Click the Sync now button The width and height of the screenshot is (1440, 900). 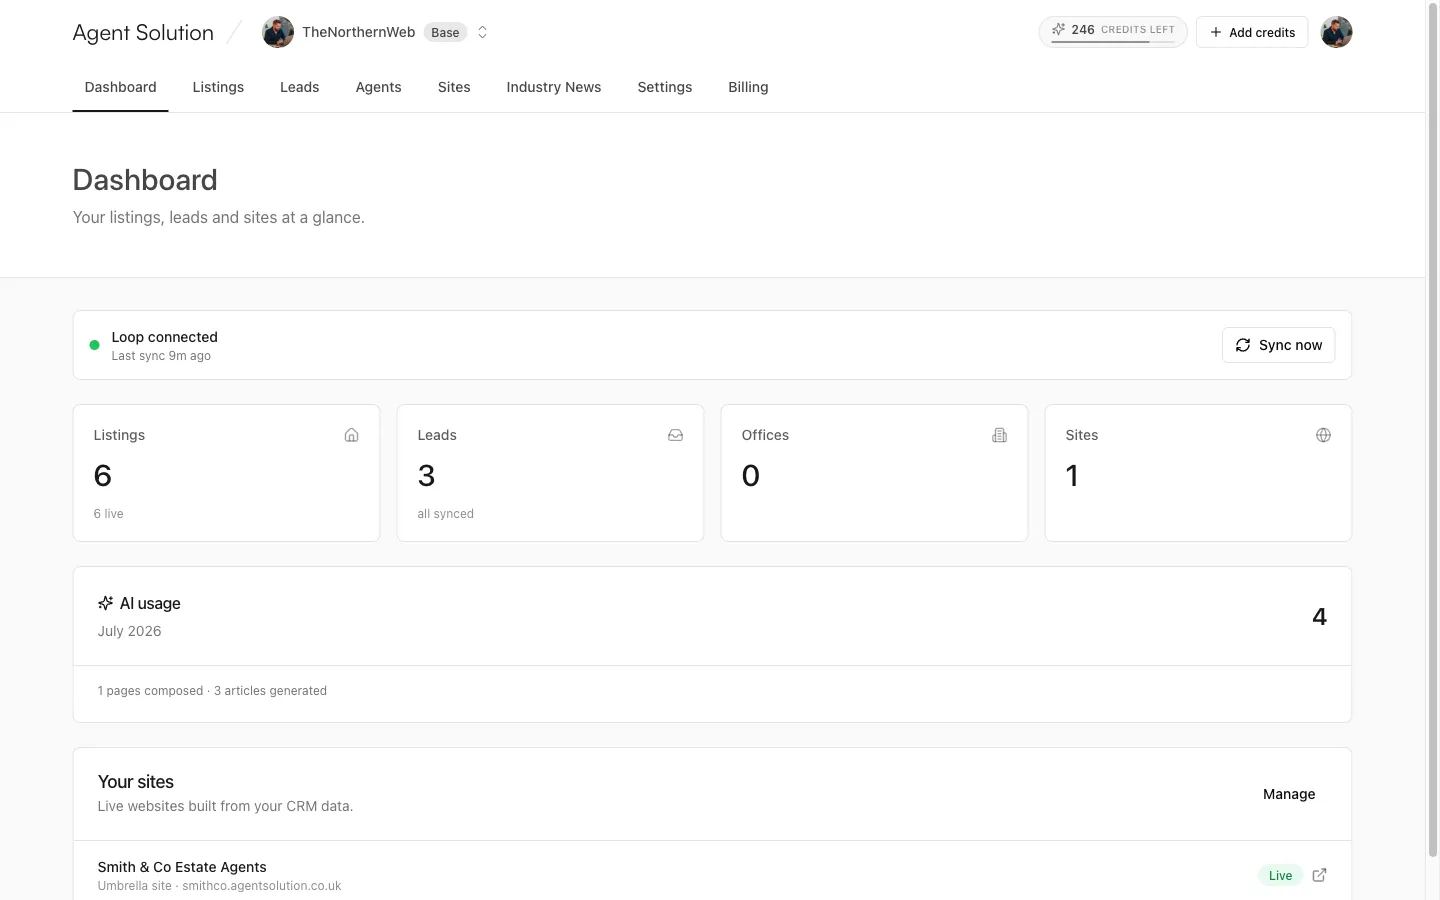pos(1278,345)
